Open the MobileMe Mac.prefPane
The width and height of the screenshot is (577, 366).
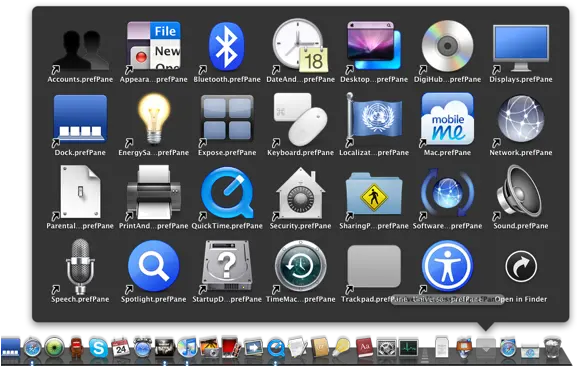pos(447,118)
